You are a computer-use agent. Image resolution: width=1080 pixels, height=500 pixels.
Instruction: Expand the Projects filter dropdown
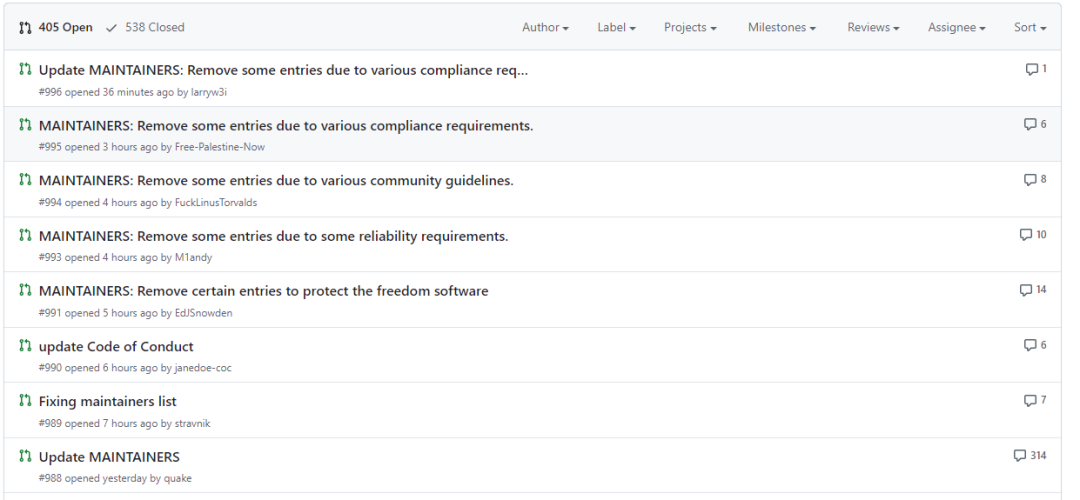(689, 28)
